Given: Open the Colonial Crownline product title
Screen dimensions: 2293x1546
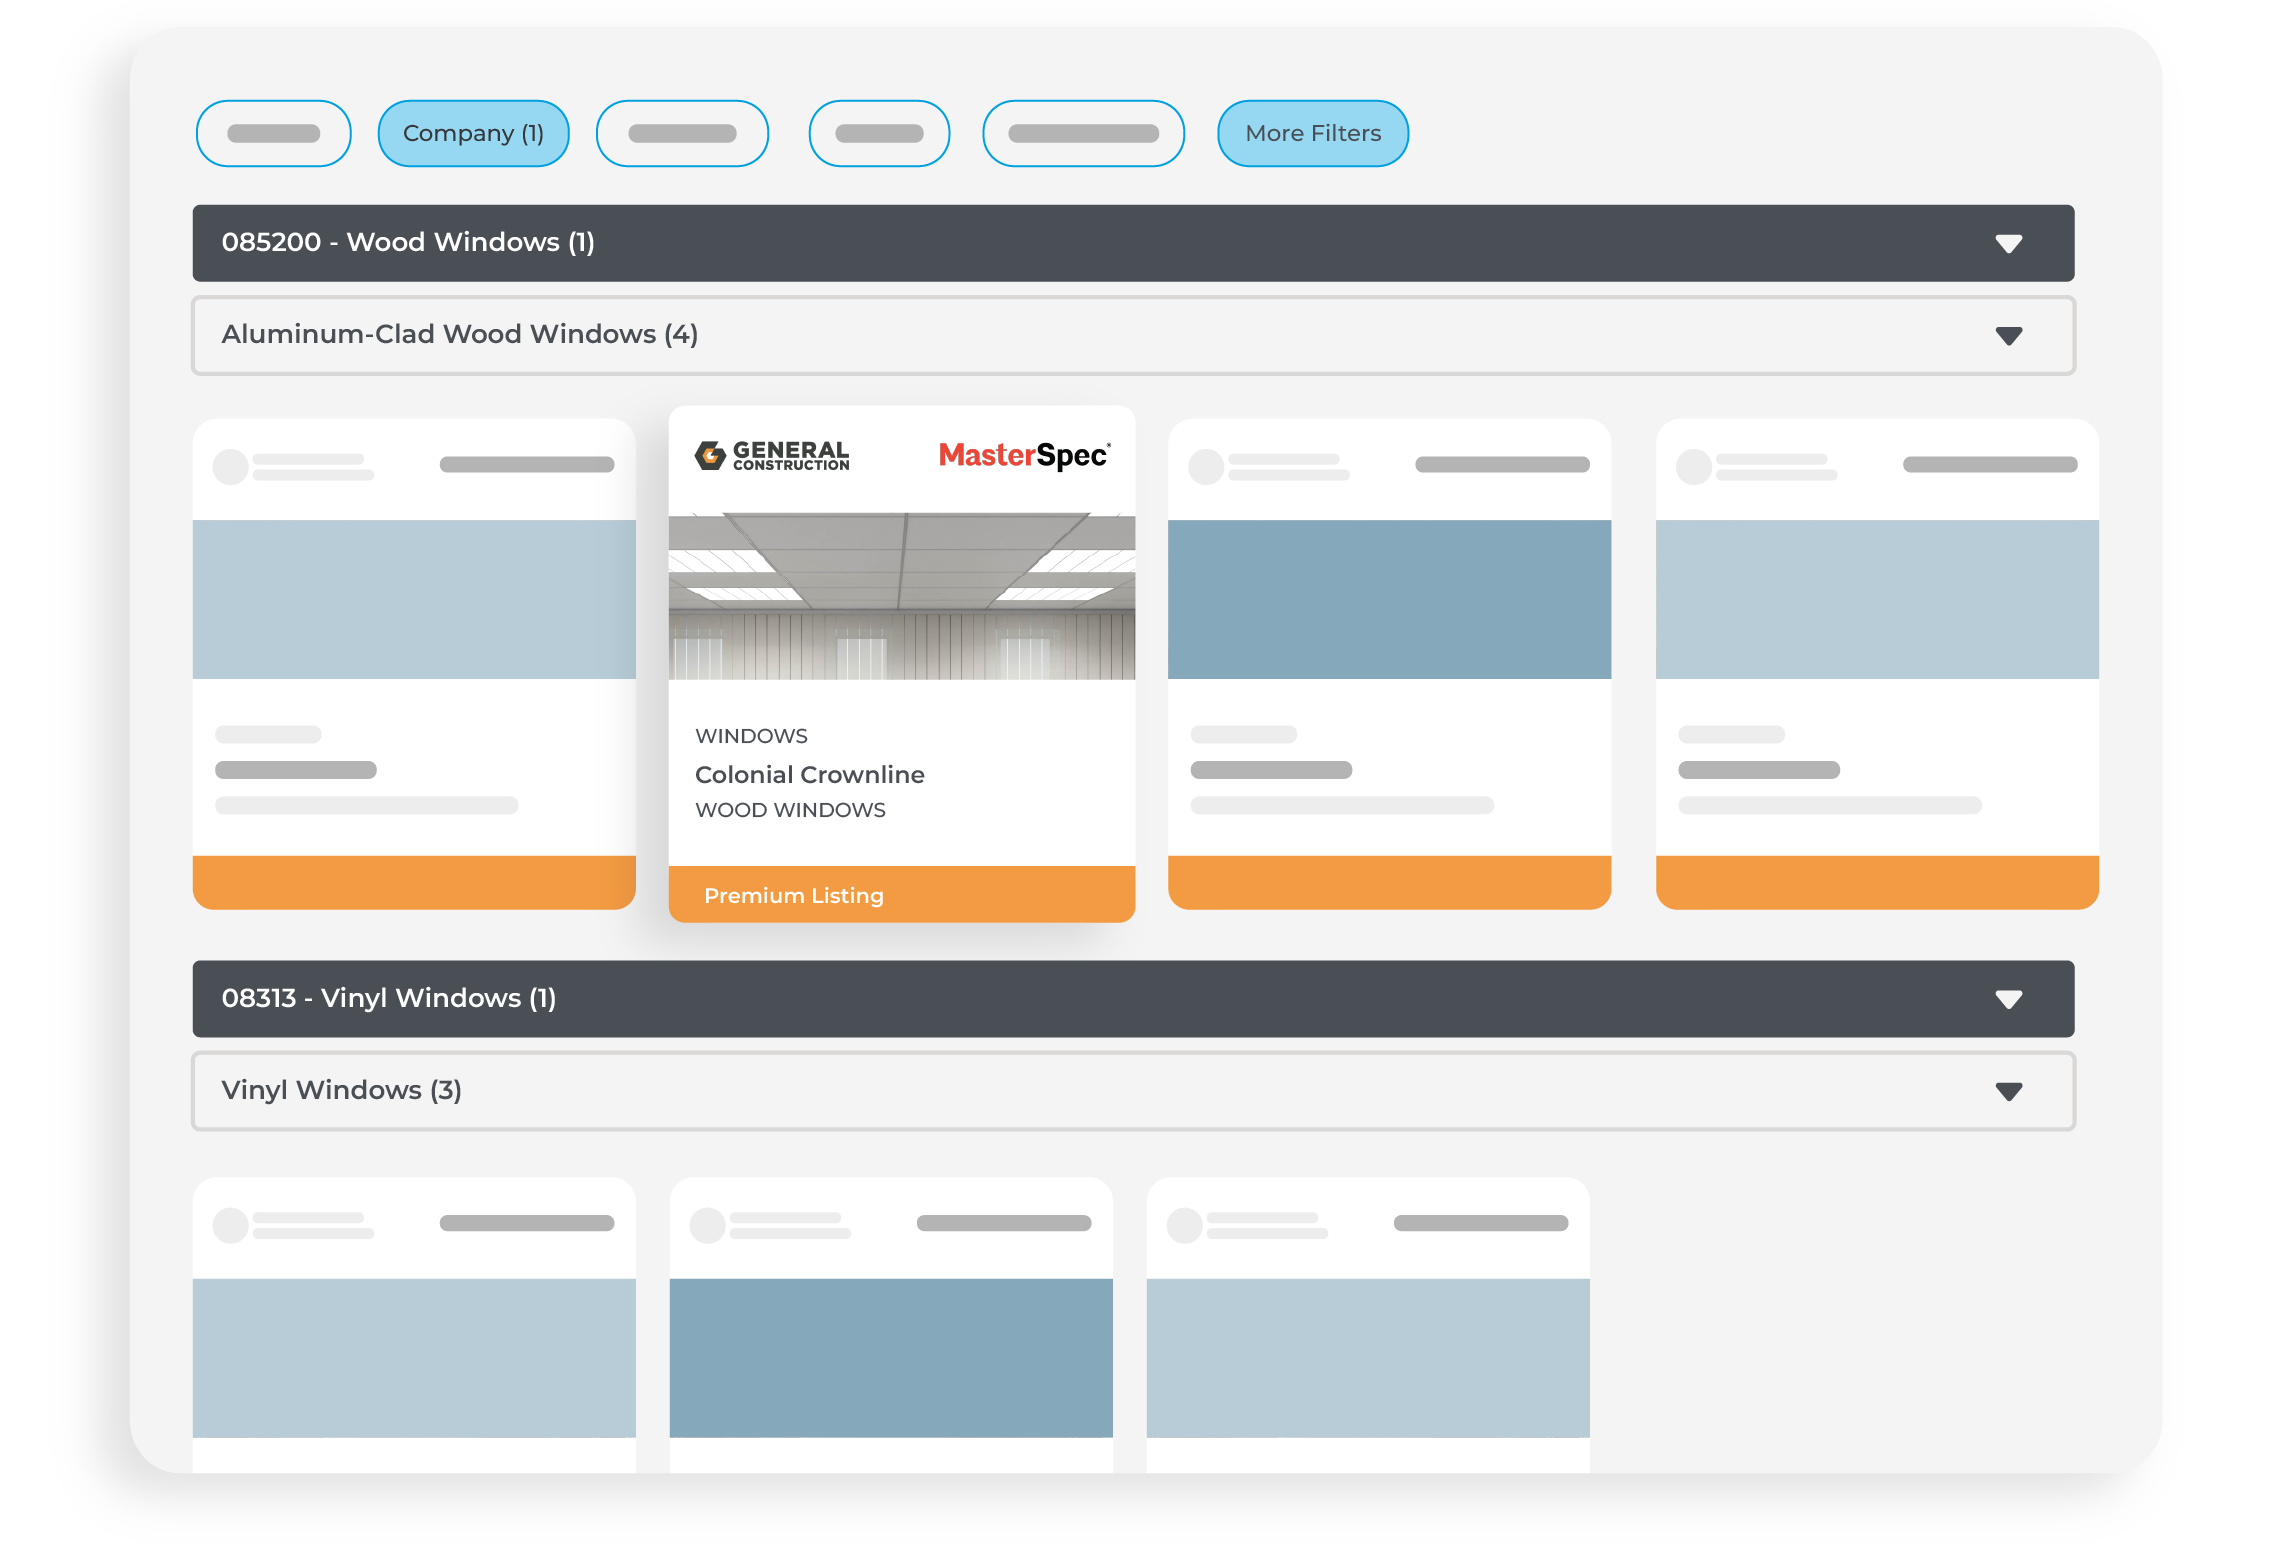Looking at the screenshot, I should pos(809,775).
